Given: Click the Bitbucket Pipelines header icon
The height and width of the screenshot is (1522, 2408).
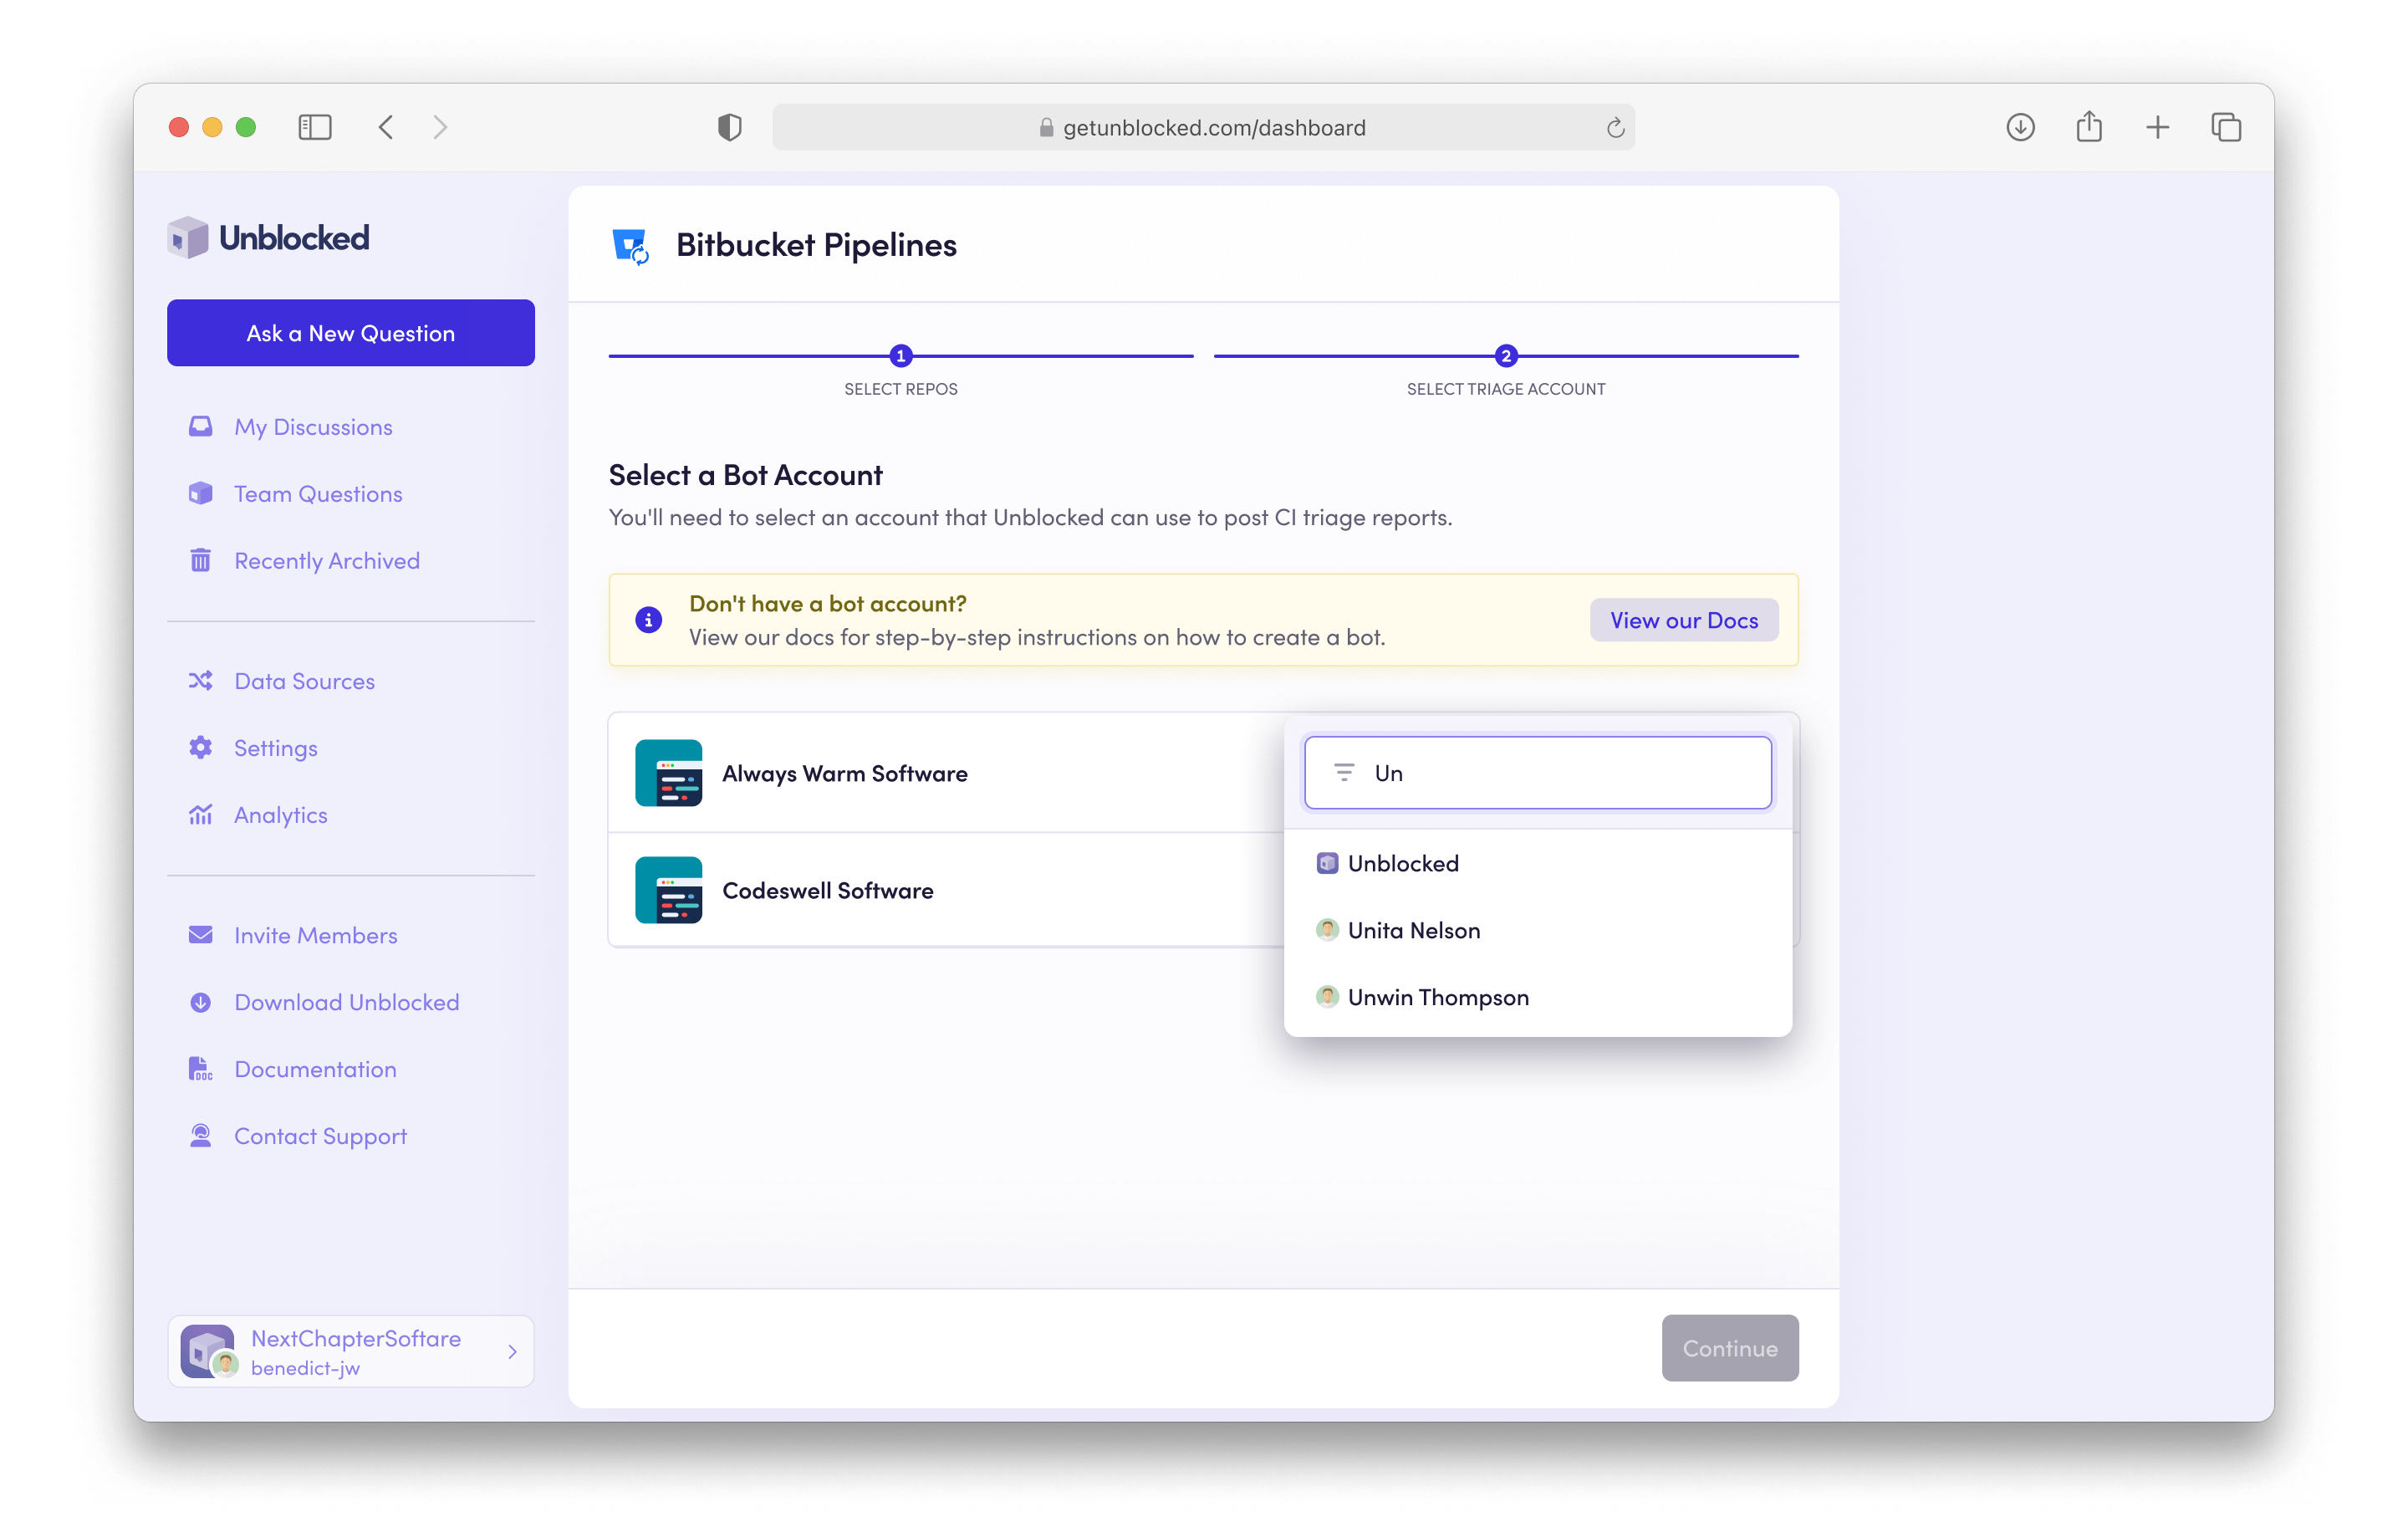Looking at the screenshot, I should pos(630,246).
